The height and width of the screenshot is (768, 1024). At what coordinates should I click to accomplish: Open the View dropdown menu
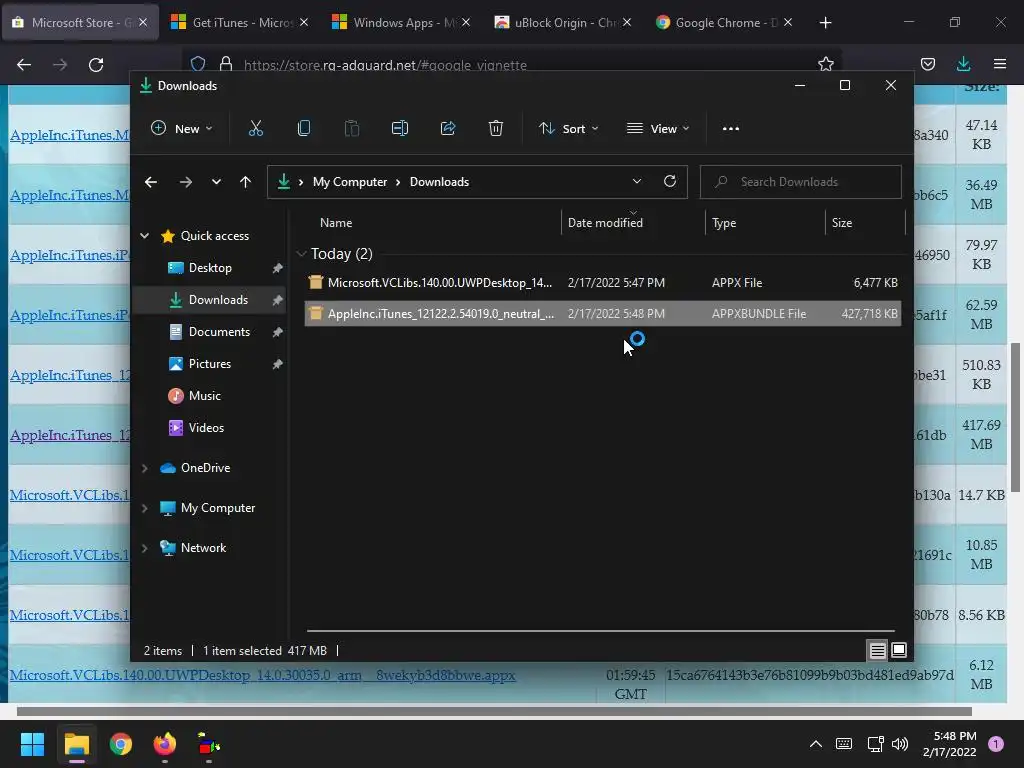pos(658,129)
